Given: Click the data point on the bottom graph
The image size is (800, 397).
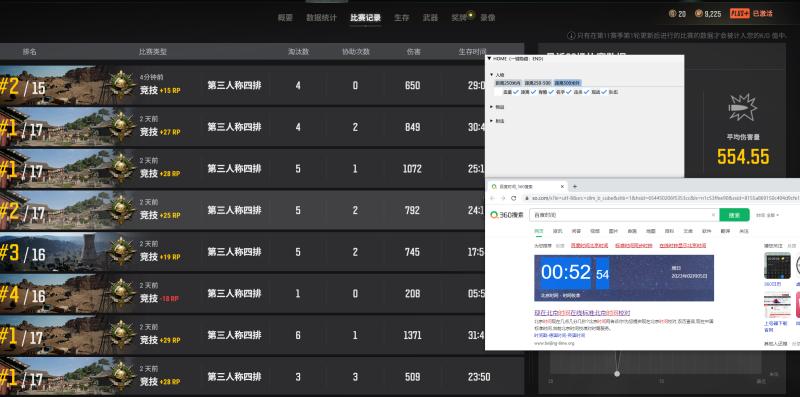Looking at the screenshot, I should click(617, 374).
